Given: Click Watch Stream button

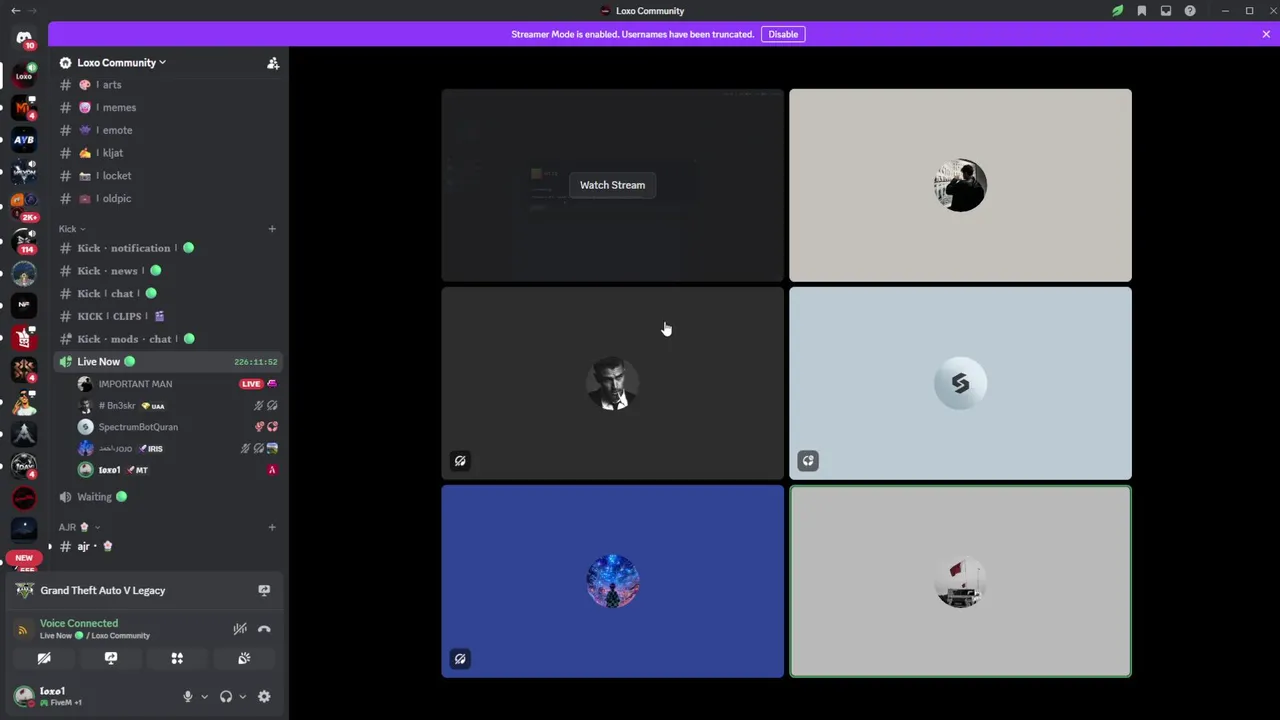Looking at the screenshot, I should tap(612, 185).
